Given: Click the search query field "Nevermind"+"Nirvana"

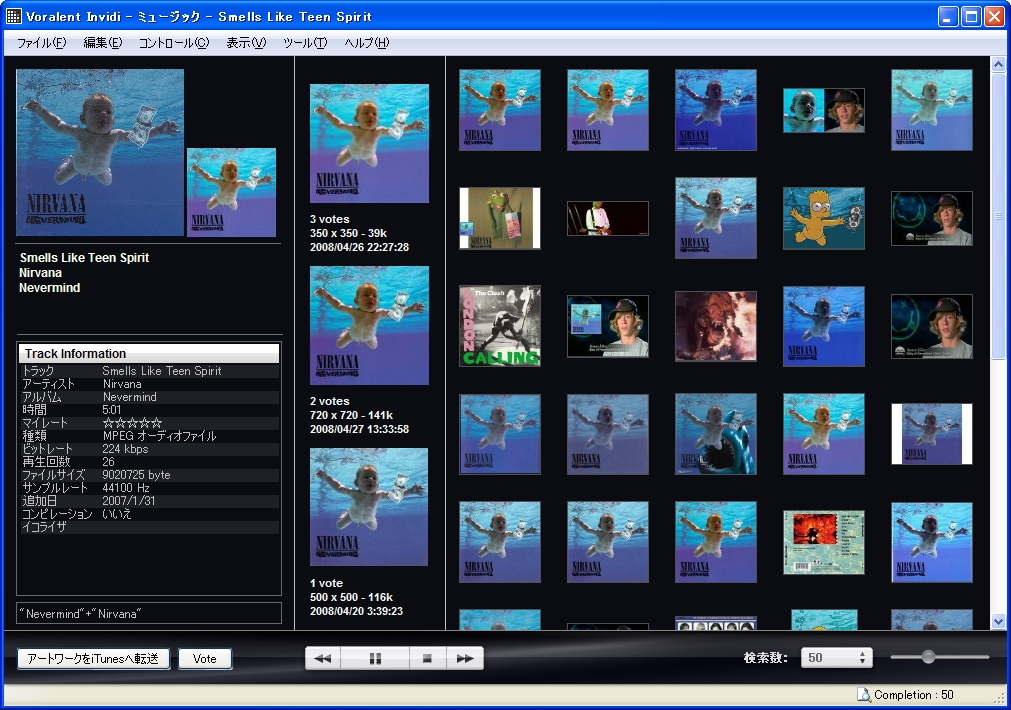Looking at the screenshot, I should (x=149, y=613).
